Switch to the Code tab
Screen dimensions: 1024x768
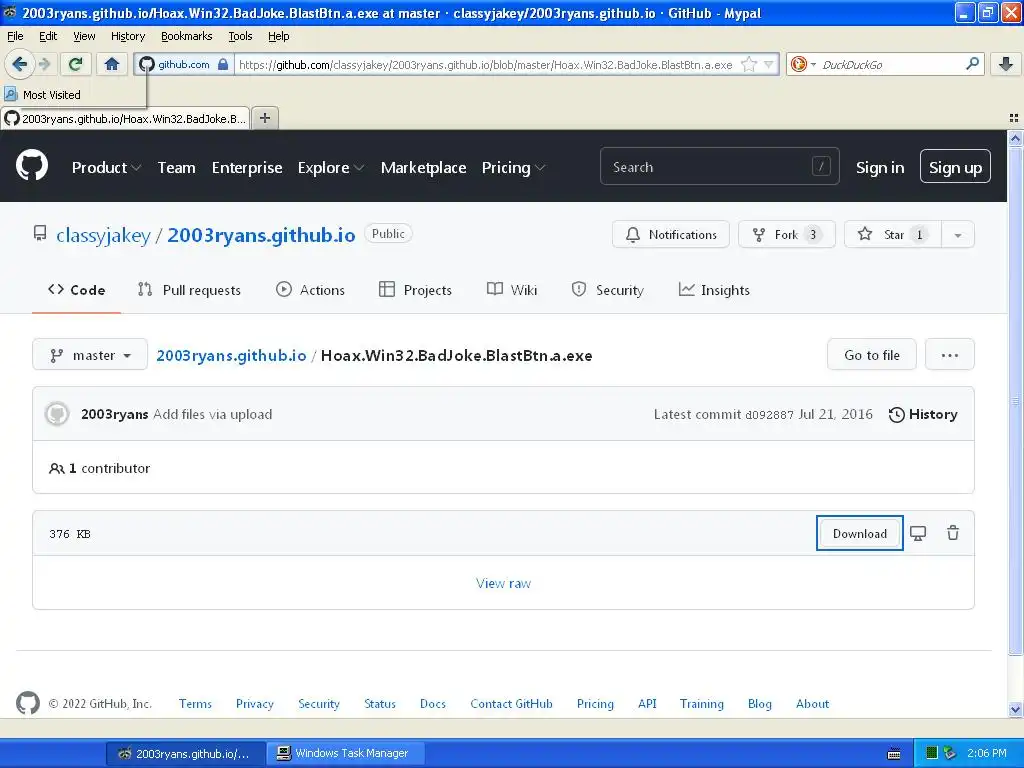(76, 290)
